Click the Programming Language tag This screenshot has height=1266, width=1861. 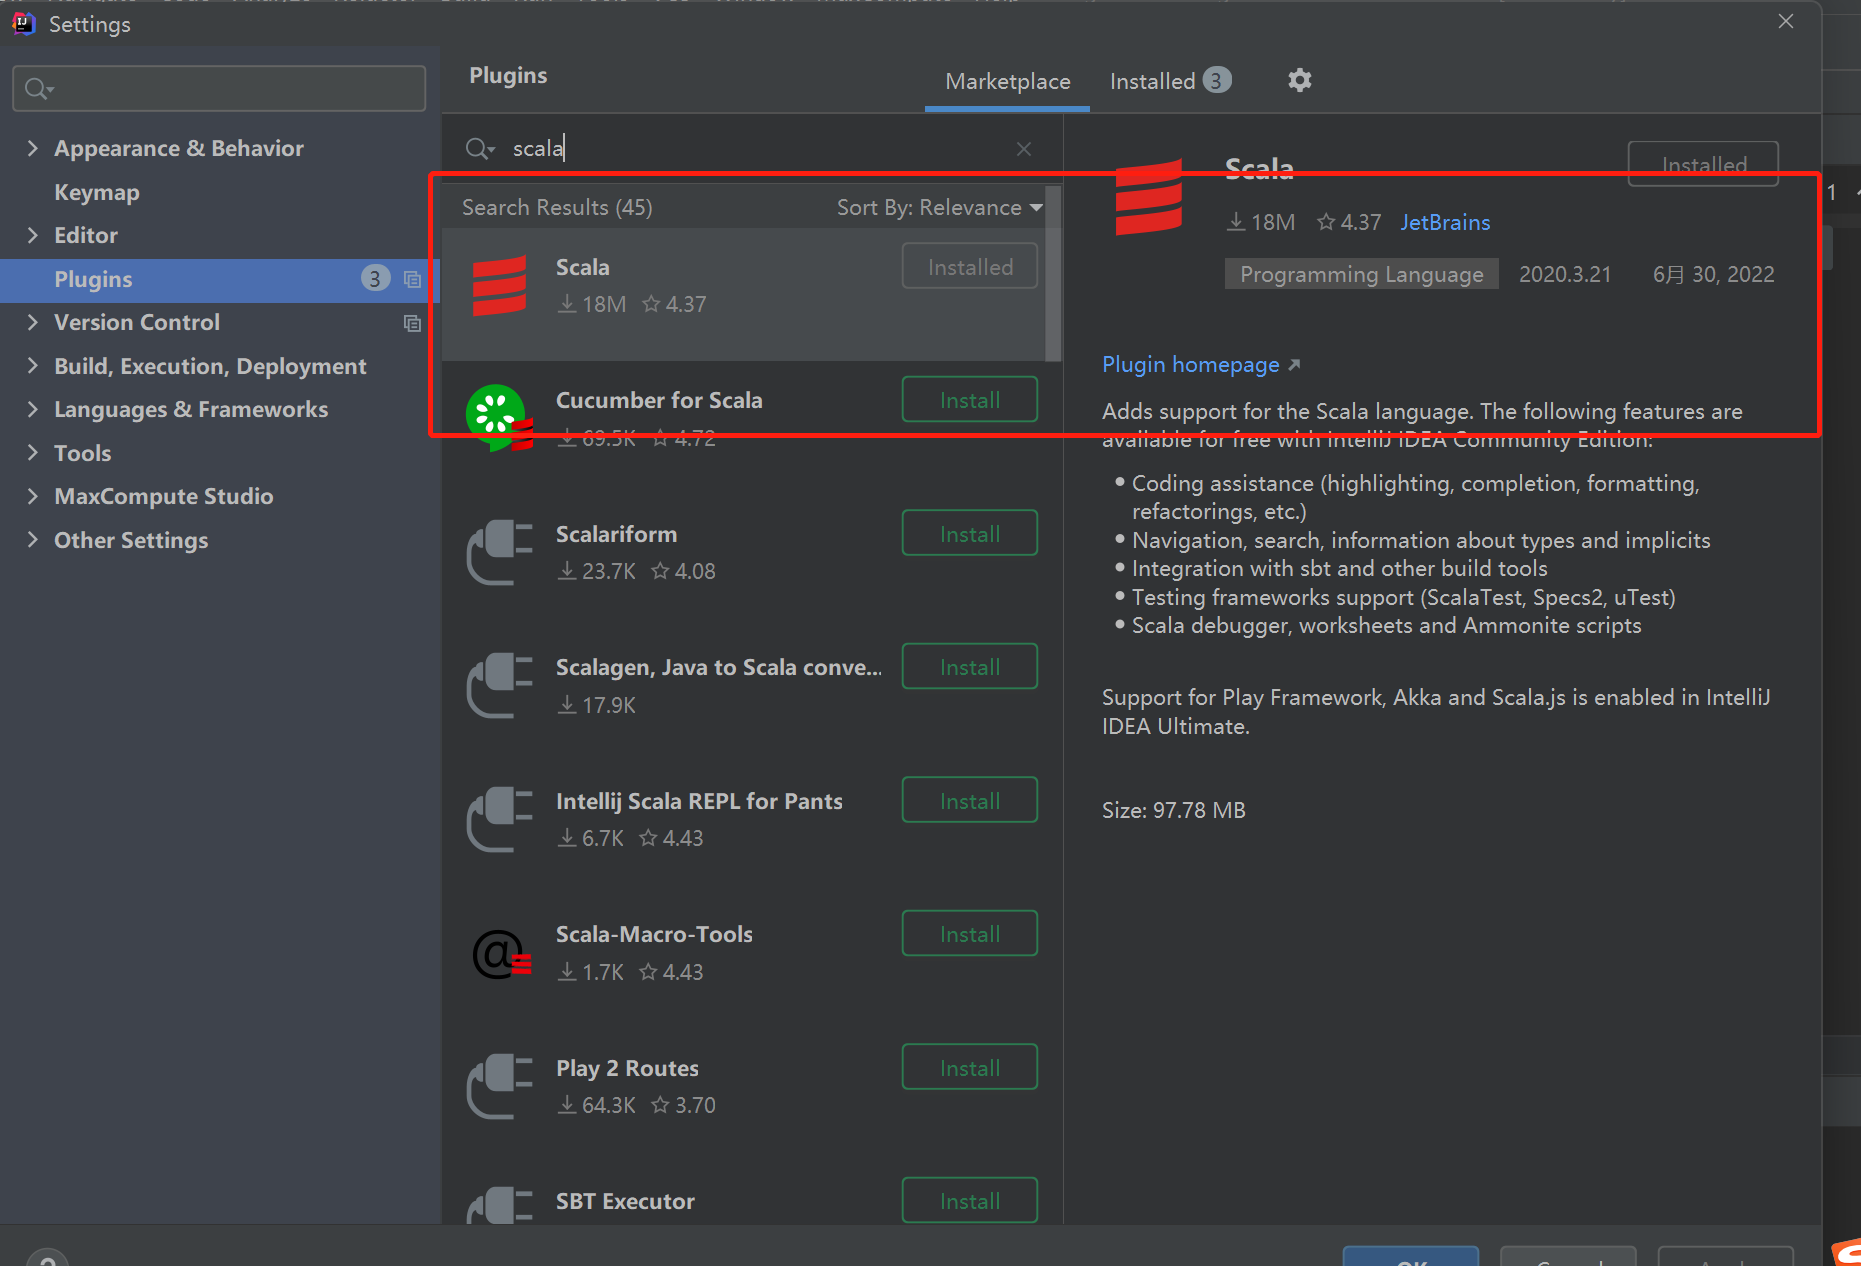click(1361, 274)
